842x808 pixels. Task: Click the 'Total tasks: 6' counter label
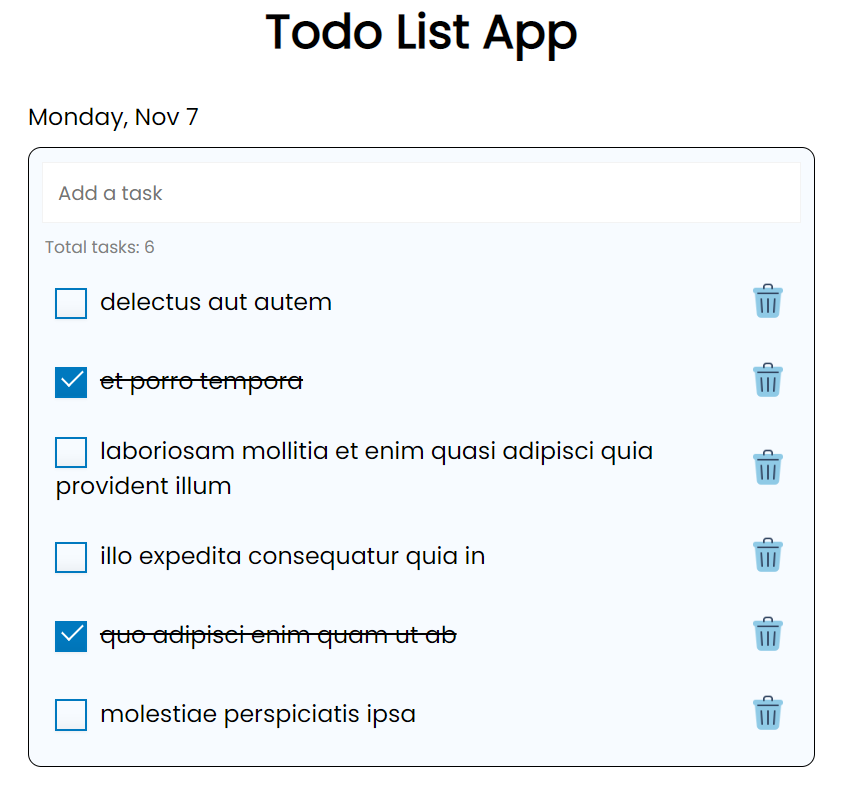coord(99,247)
